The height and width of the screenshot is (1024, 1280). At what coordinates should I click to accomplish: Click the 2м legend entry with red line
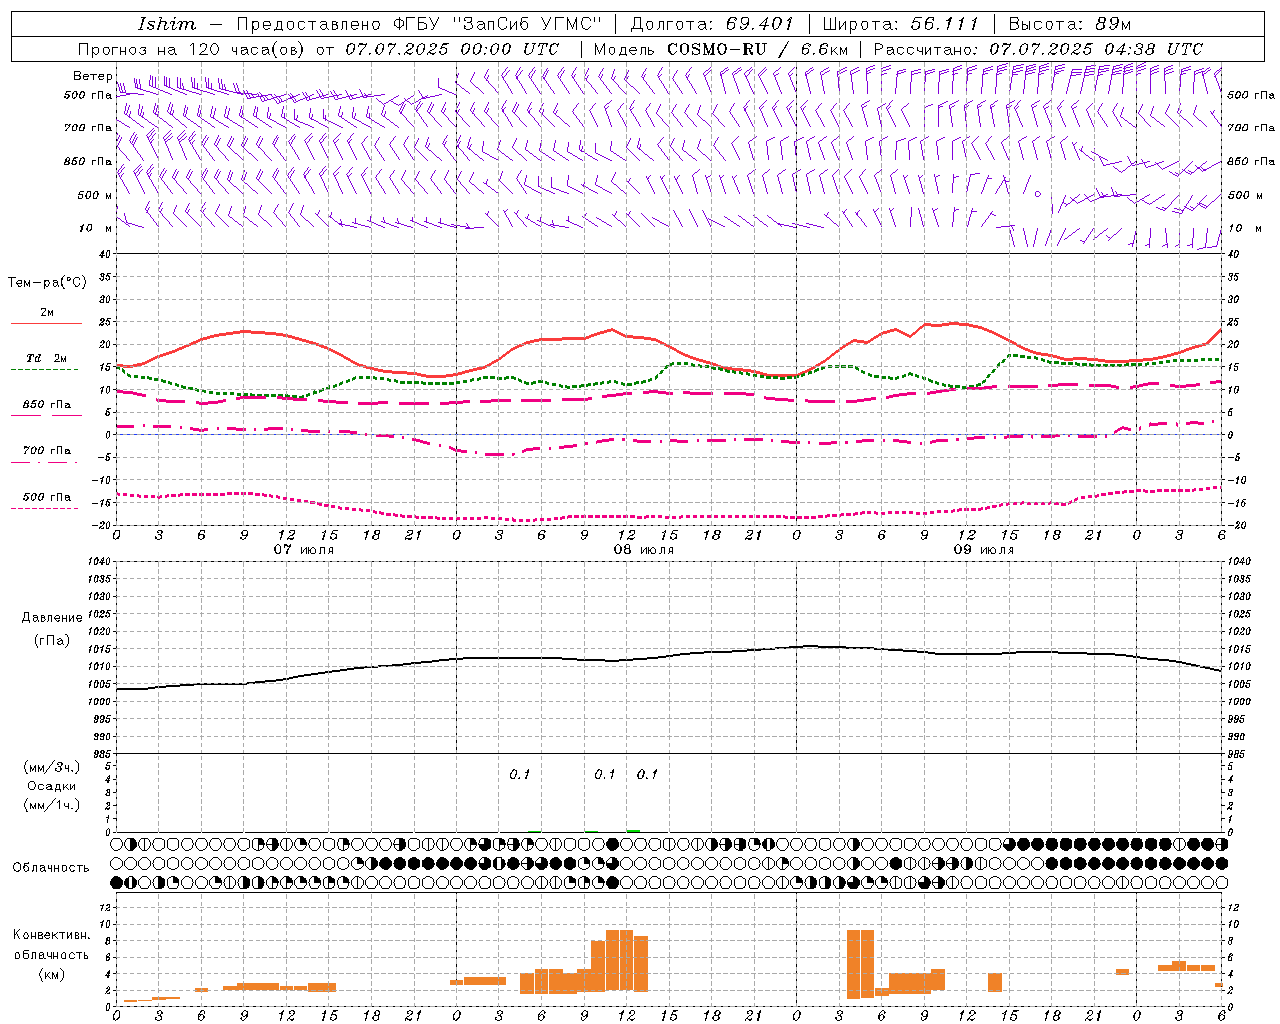click(47, 312)
